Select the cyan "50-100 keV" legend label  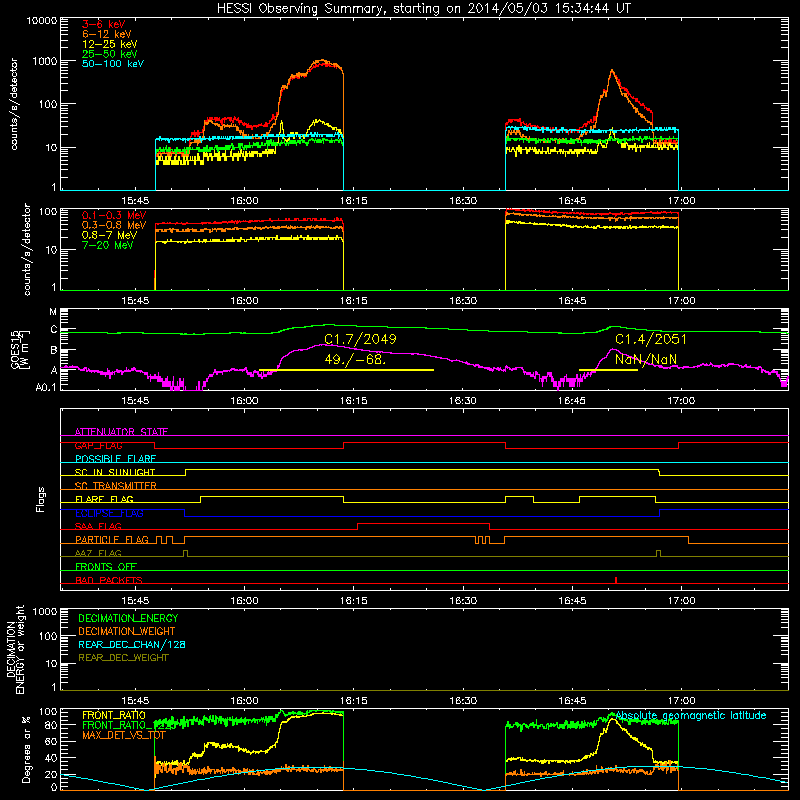pos(113,64)
